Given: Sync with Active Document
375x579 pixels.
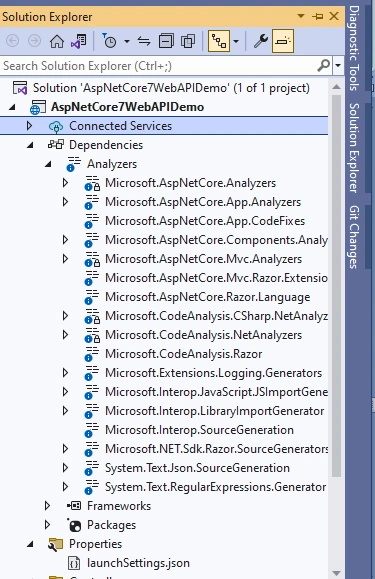Looking at the screenshot, I should [144, 41].
